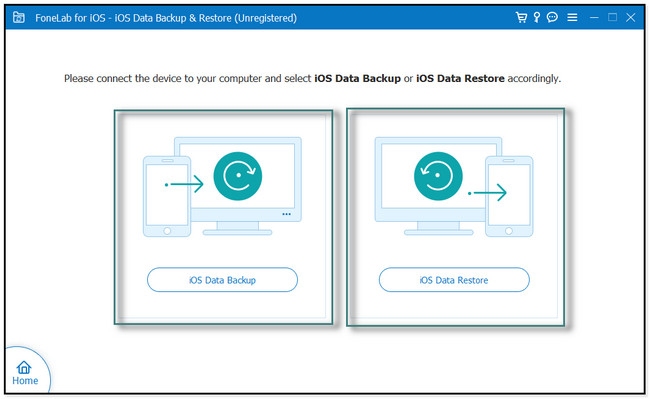Click the key register icon
The height and width of the screenshot is (399, 650).
[537, 17]
